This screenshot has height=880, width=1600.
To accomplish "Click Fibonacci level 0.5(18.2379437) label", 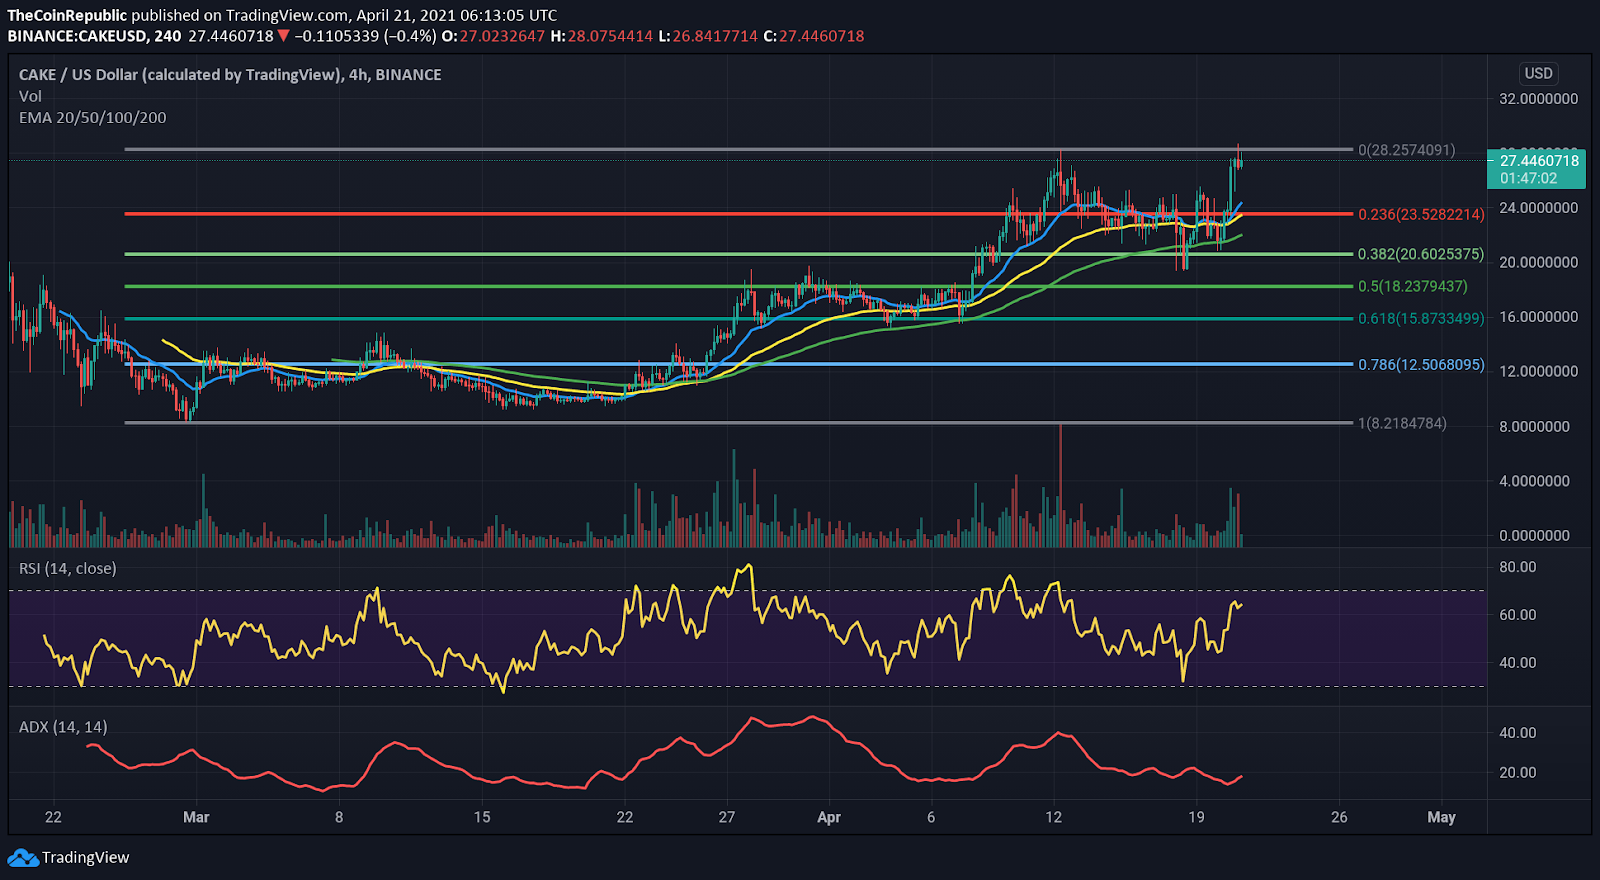I will click(x=1412, y=286).
